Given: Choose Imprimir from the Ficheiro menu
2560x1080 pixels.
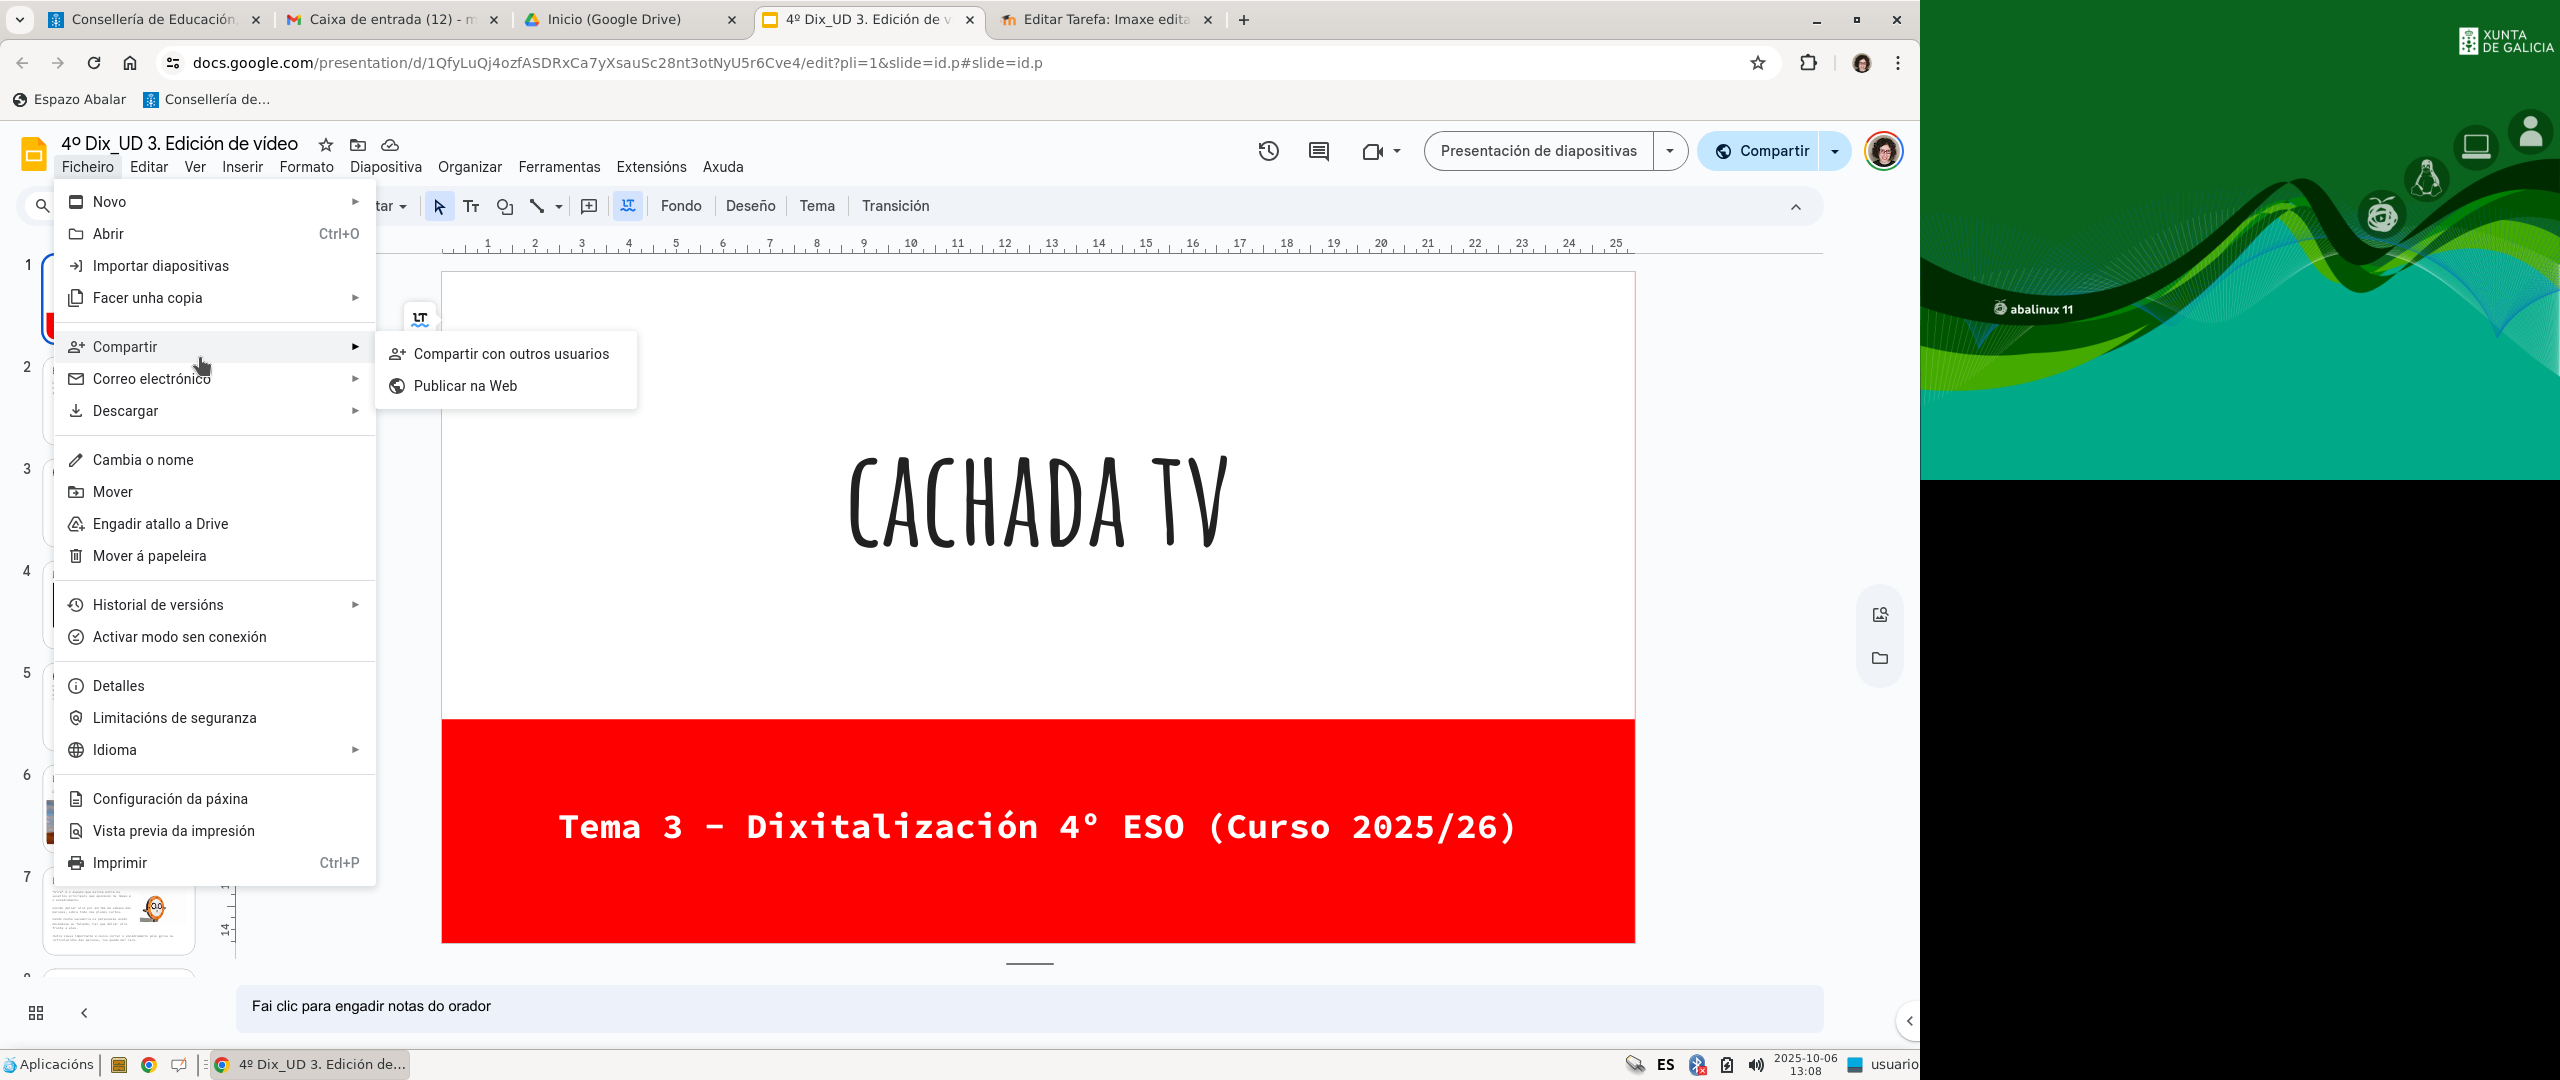Looking at the screenshot, I should click(215, 863).
